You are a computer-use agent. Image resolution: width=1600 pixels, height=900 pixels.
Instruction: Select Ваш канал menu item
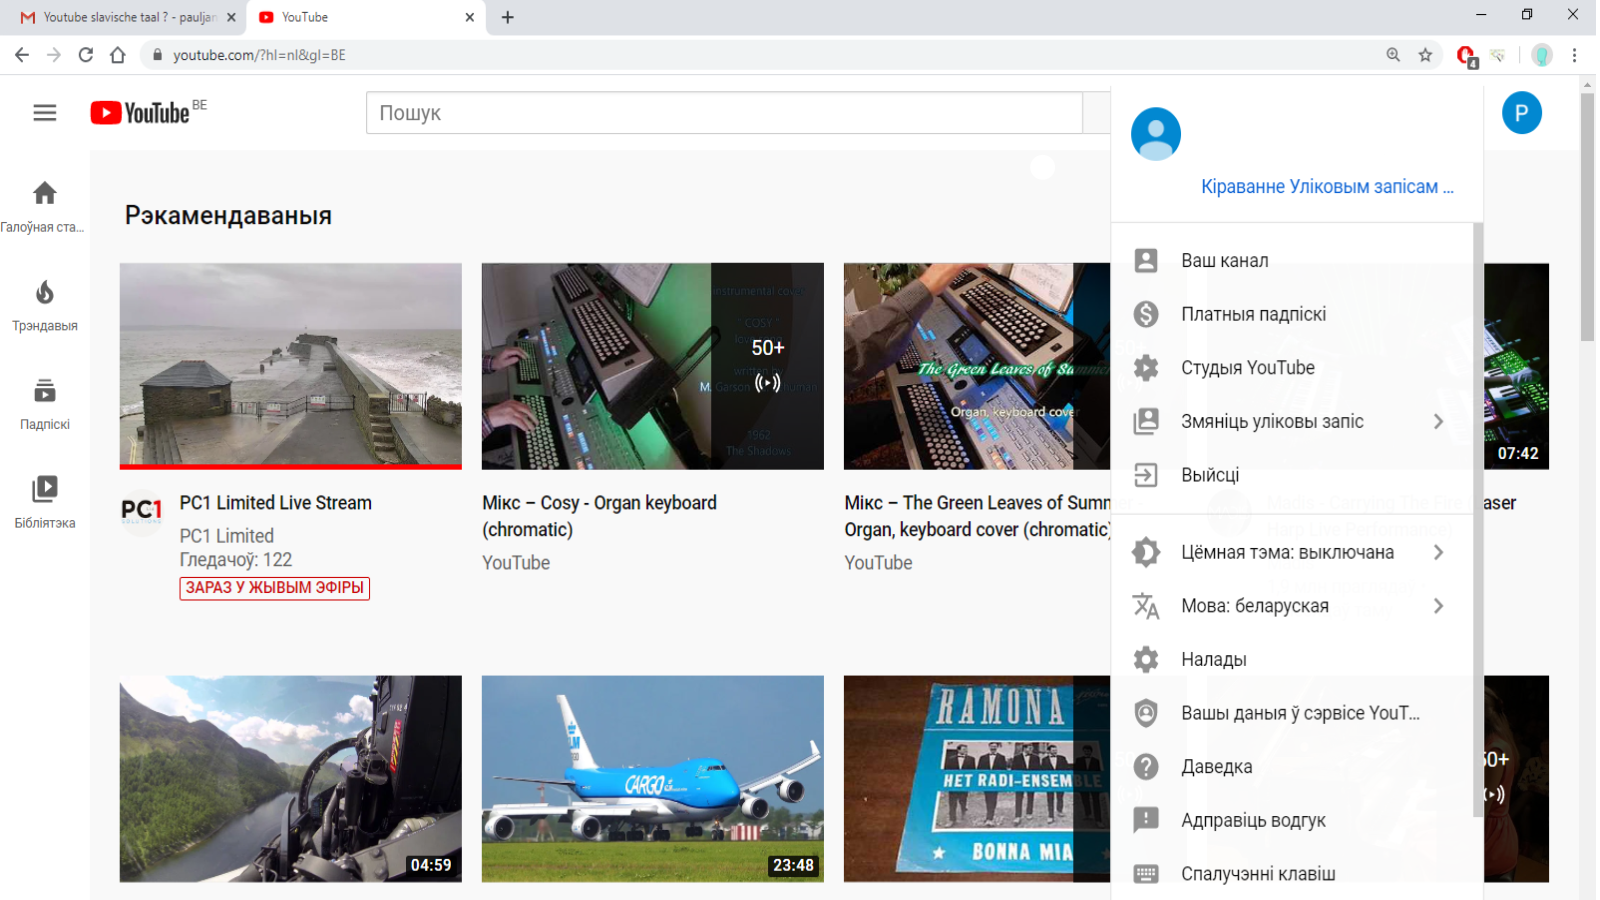click(x=1225, y=260)
